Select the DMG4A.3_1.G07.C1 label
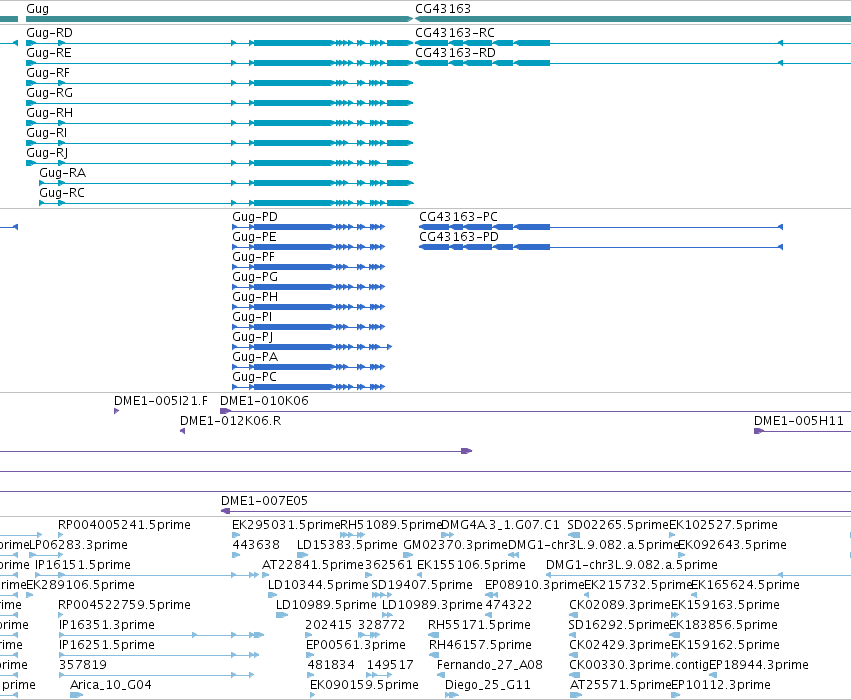The height and width of the screenshot is (700, 851). point(500,525)
